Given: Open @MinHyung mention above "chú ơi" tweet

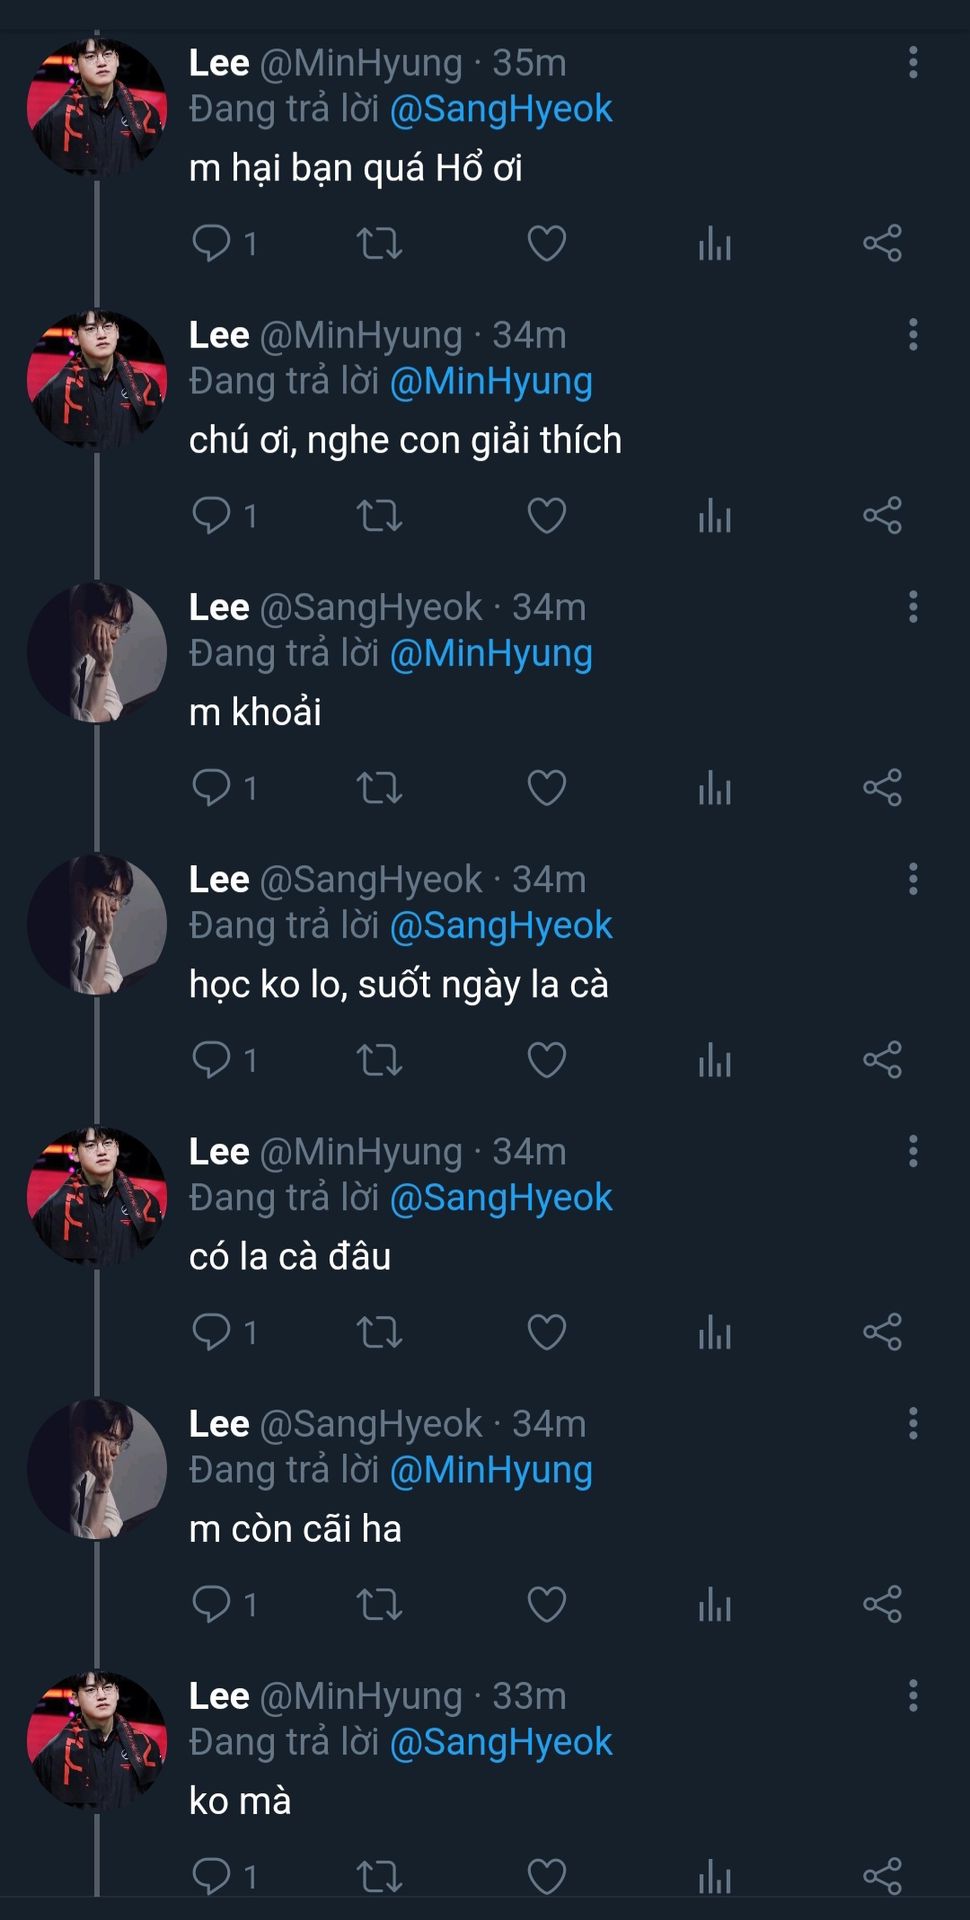Looking at the screenshot, I should 490,381.
